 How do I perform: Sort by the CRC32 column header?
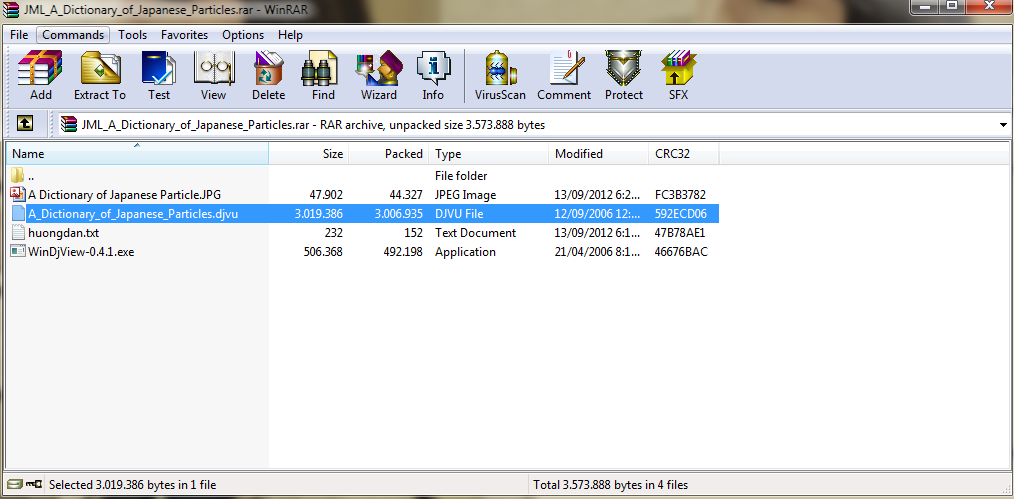(684, 154)
